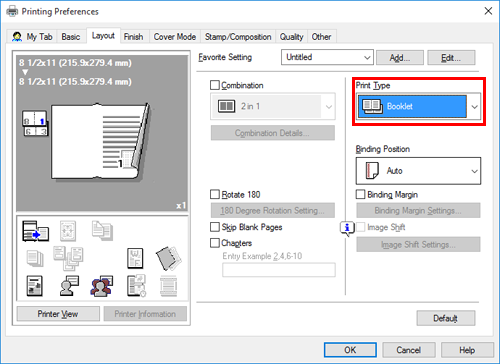Click the Default button
This screenshot has height=364, width=500.
[x=446, y=318]
